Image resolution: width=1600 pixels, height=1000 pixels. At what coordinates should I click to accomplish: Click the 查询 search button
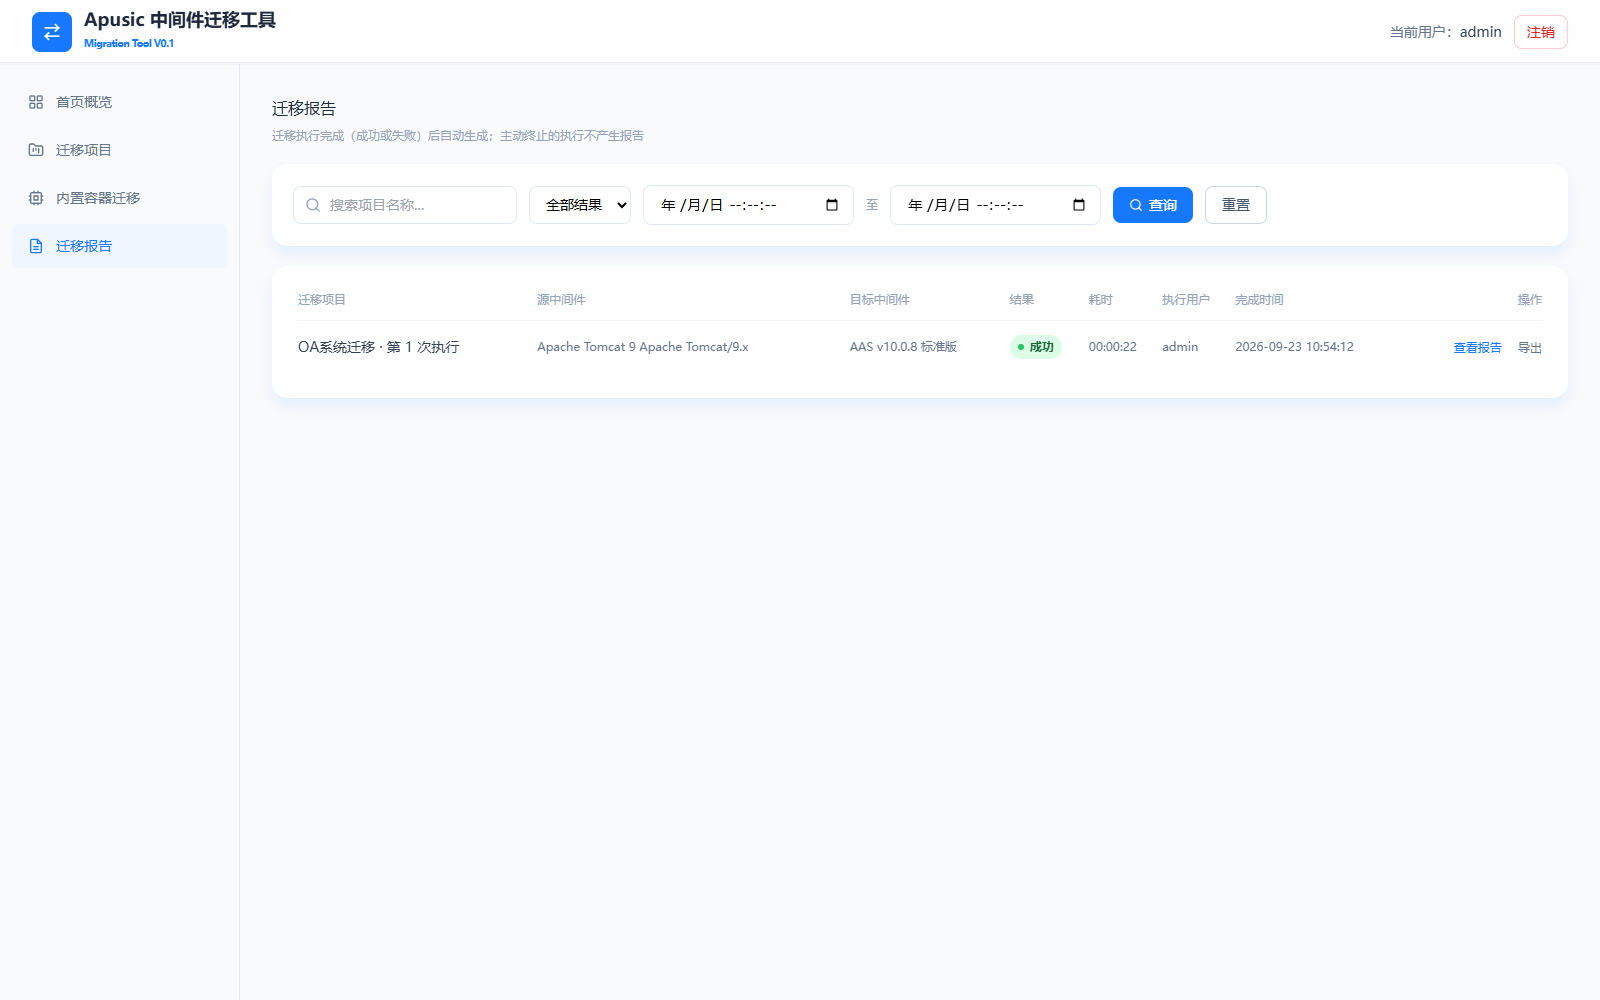tap(1153, 205)
